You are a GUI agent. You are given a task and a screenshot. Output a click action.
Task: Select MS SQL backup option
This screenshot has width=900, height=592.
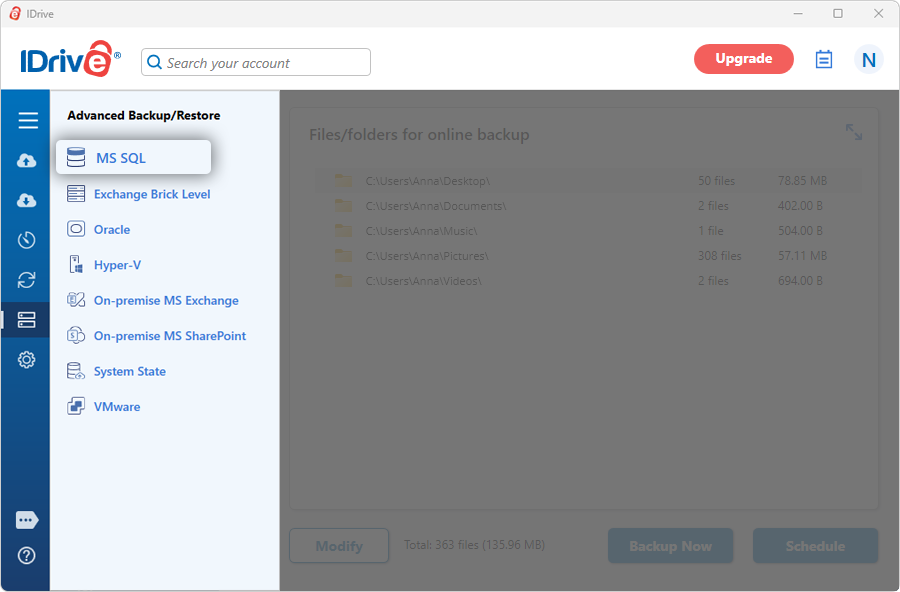(133, 158)
